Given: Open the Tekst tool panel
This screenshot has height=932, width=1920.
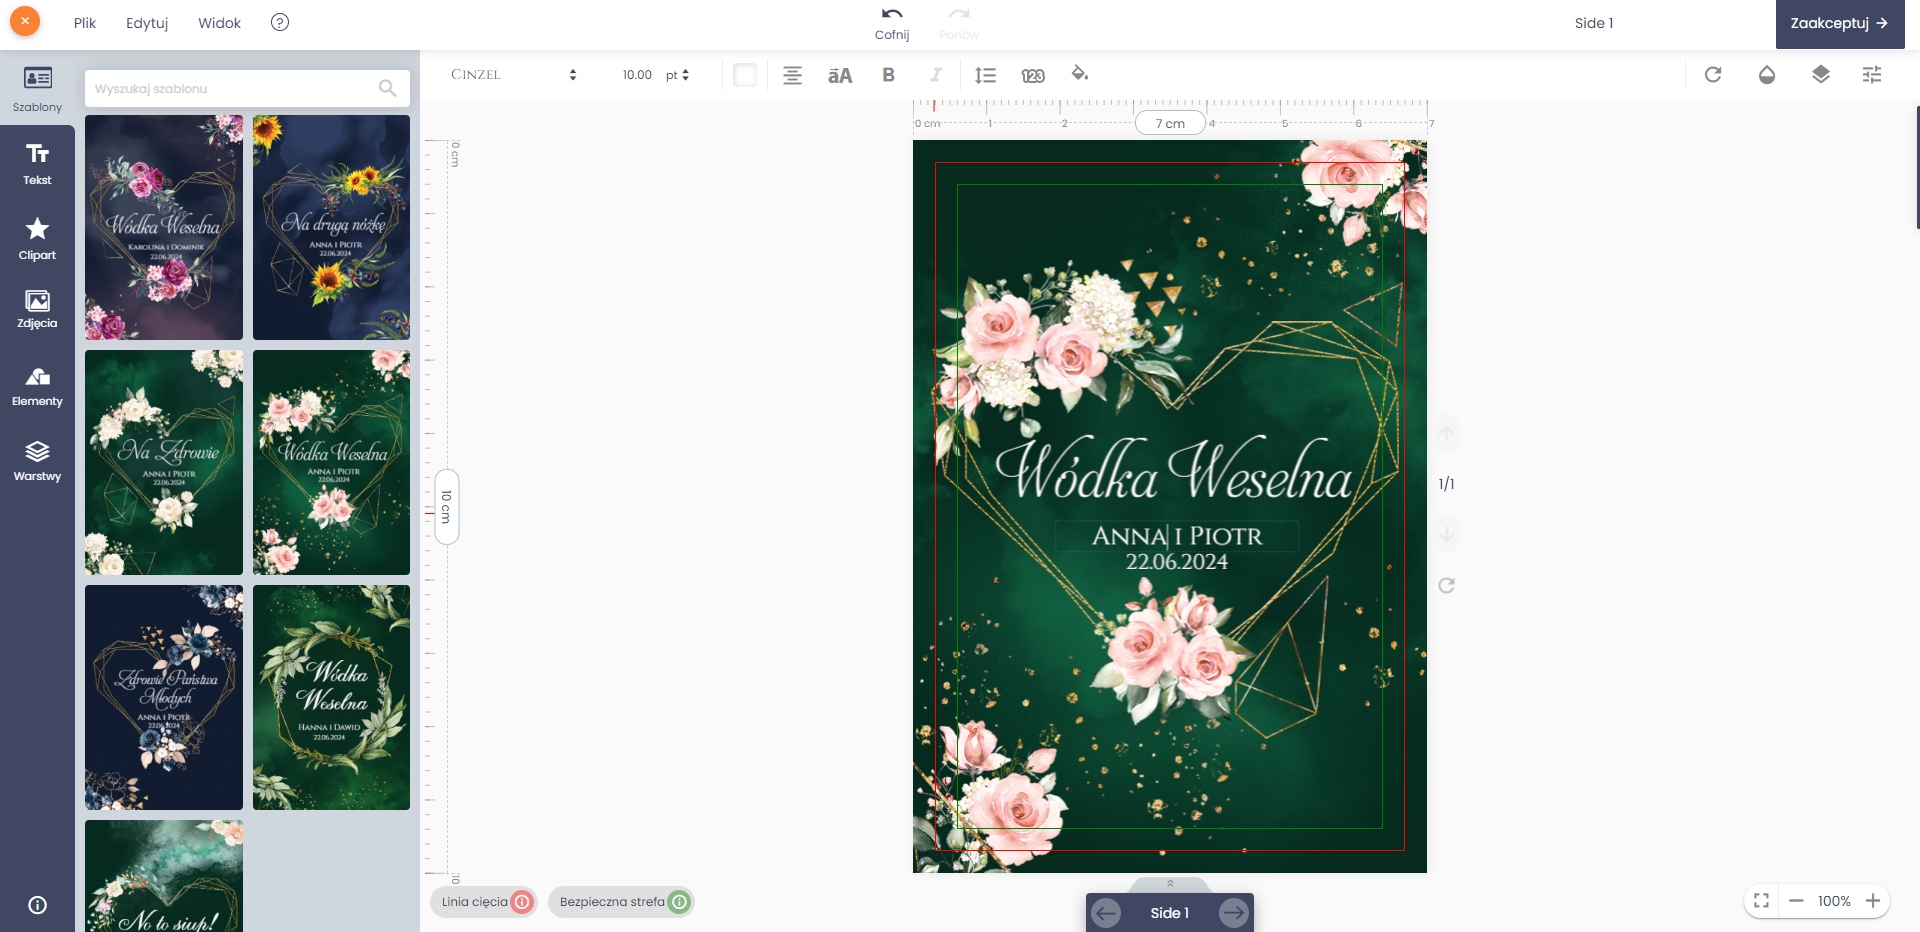Looking at the screenshot, I should click(37, 163).
